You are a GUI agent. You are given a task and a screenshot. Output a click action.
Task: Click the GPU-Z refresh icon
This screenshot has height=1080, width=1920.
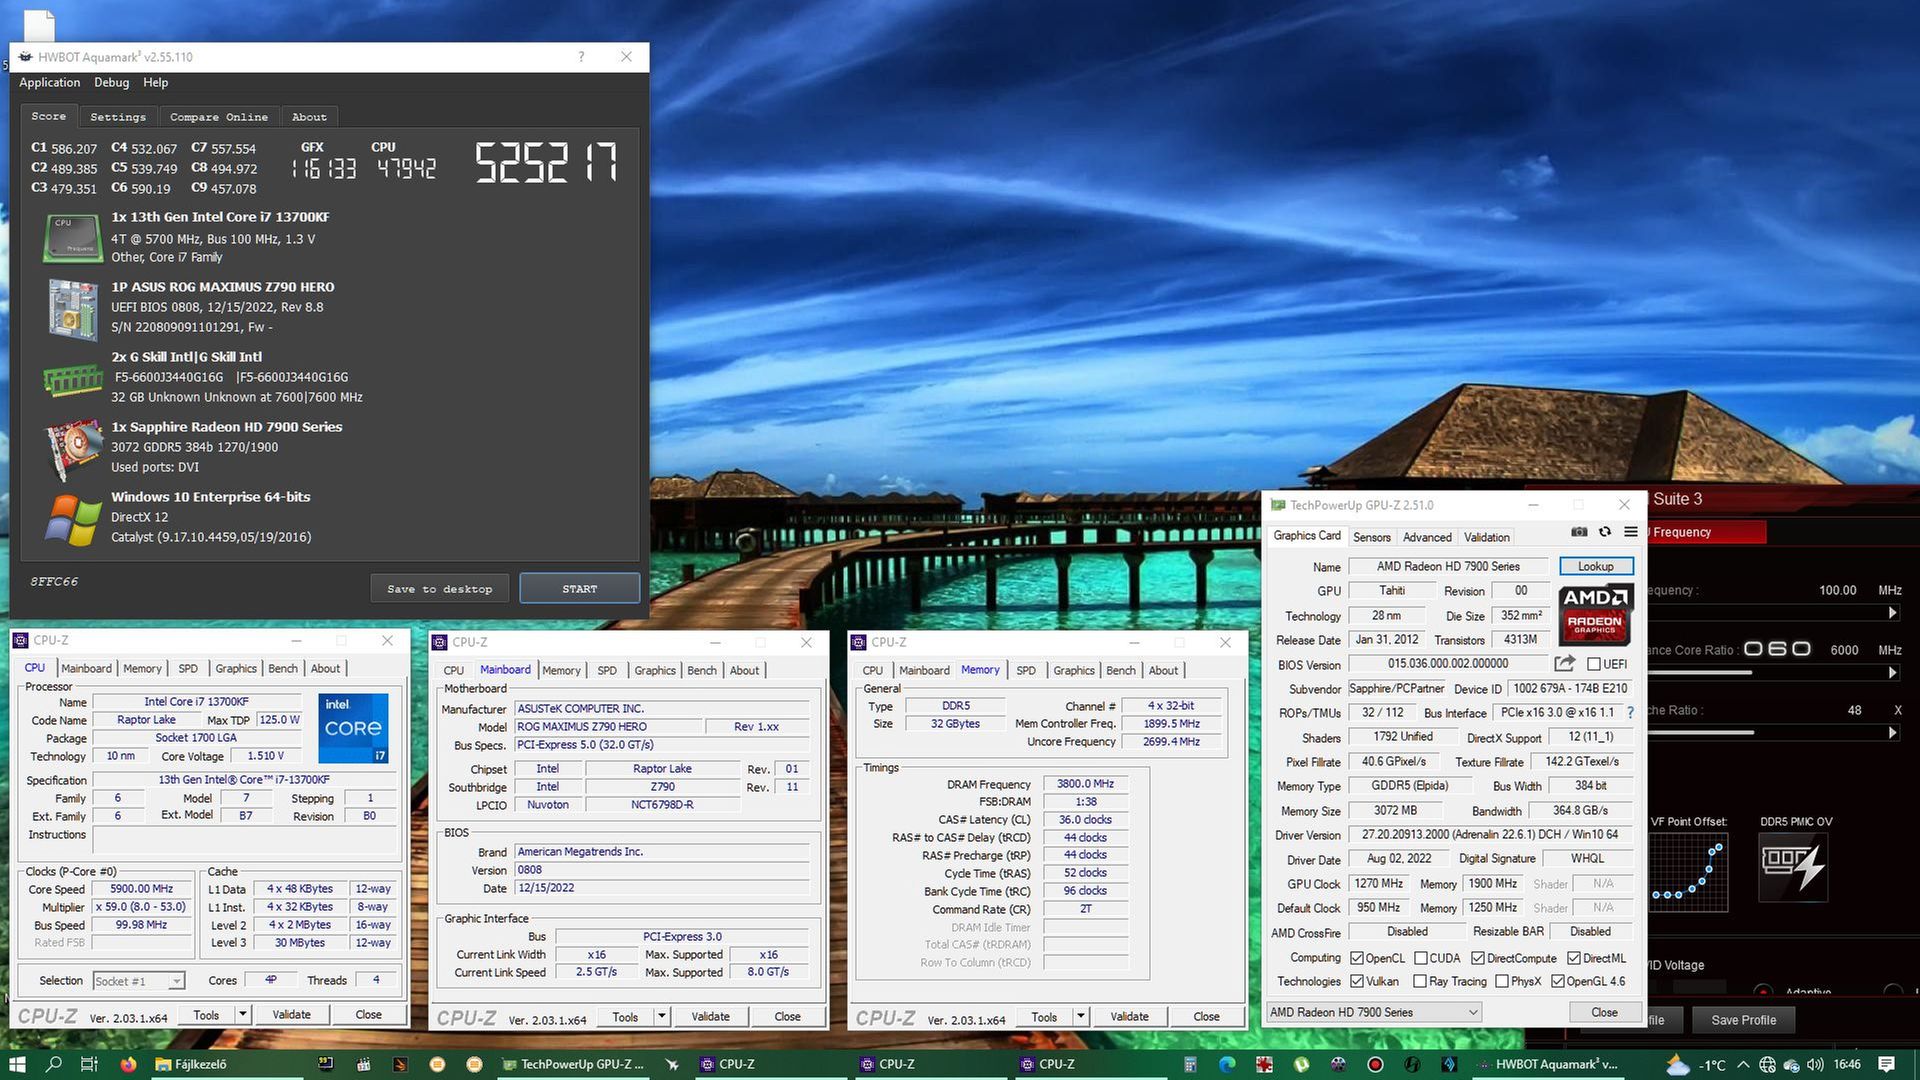coord(1605,532)
